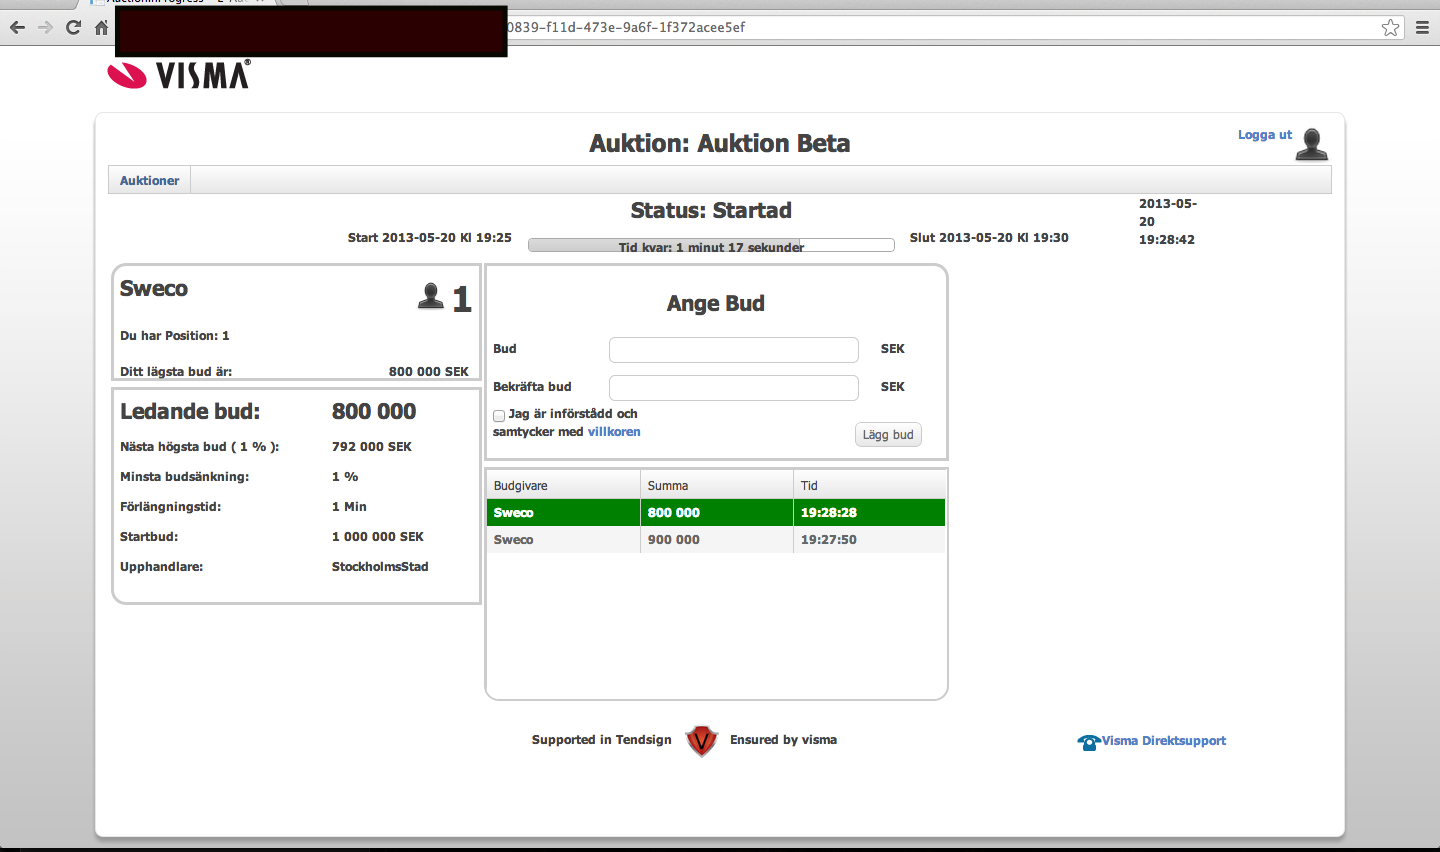Viewport: 1440px width, 852px height.
Task: Click the StockholmsStad Upphandlare value
Action: tap(380, 567)
